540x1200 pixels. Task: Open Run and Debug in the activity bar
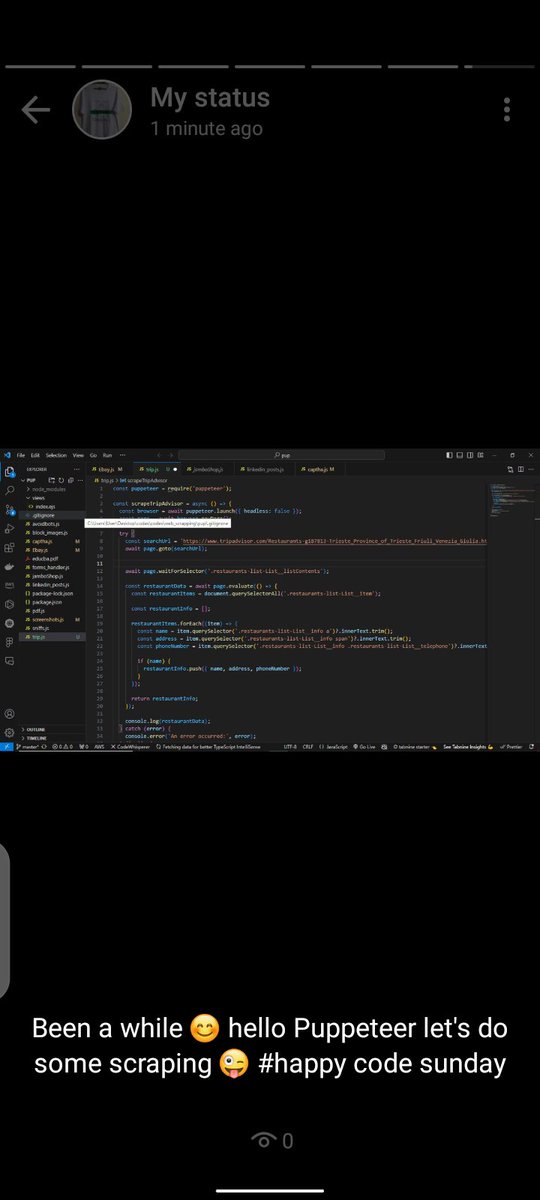pyautogui.click(x=9, y=528)
